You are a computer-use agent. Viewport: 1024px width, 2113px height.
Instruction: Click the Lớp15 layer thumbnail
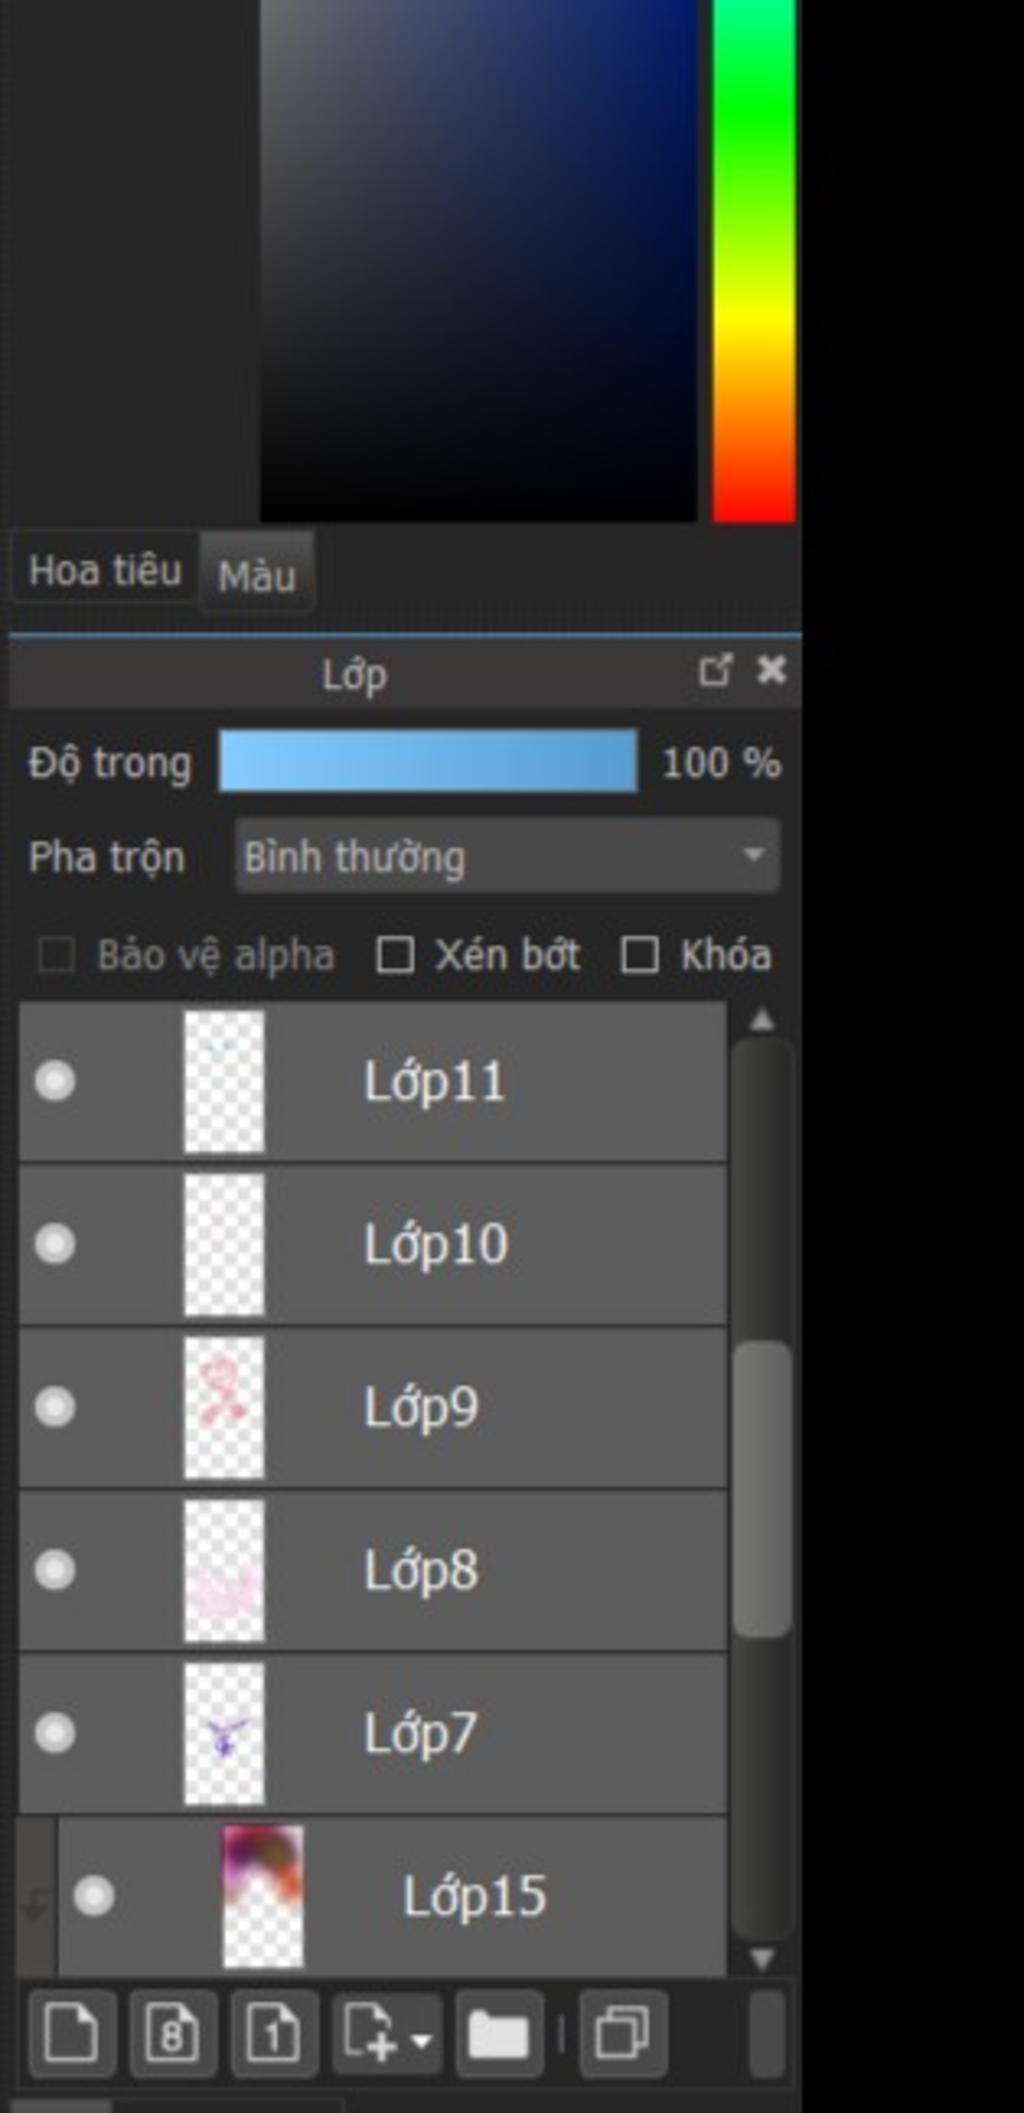click(262, 1896)
